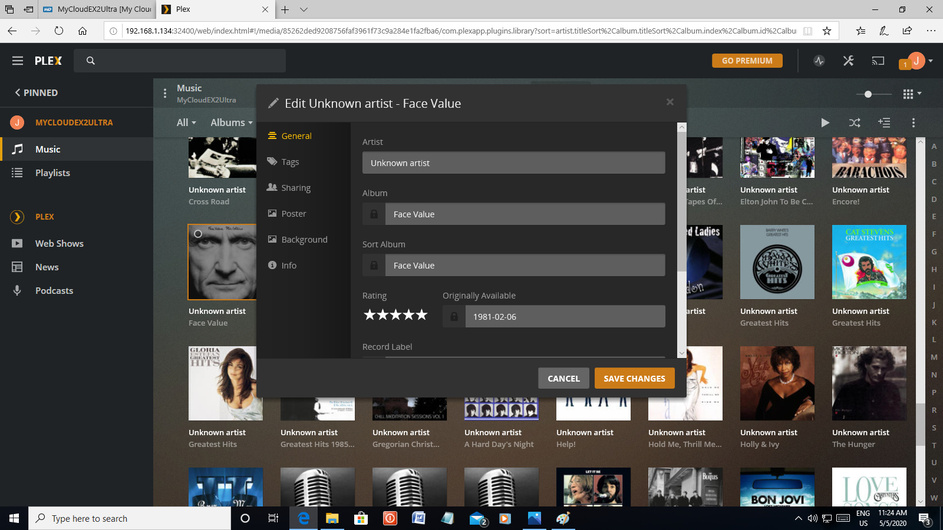
Task: Play all music library items
Action: point(825,123)
